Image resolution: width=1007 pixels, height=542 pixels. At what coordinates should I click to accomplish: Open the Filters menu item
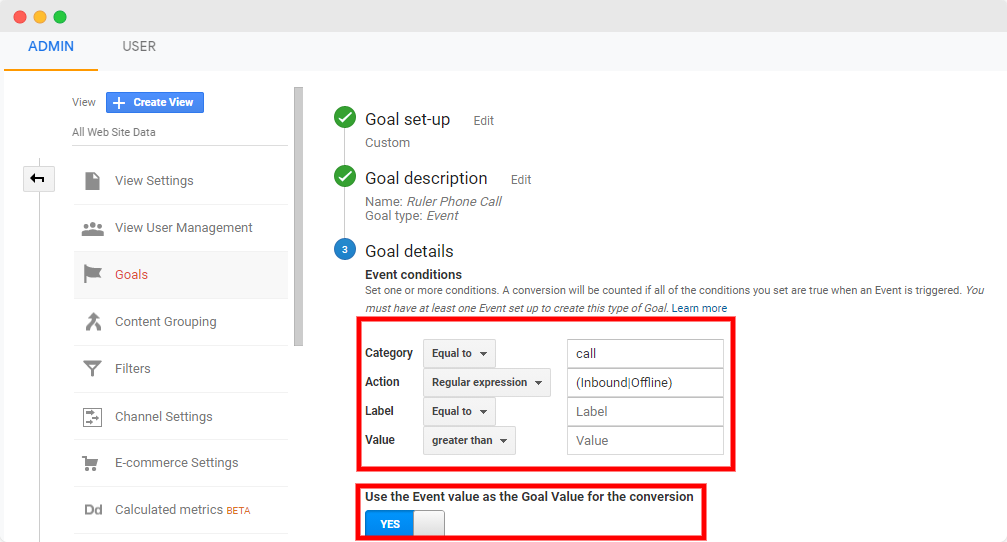[181, 369]
